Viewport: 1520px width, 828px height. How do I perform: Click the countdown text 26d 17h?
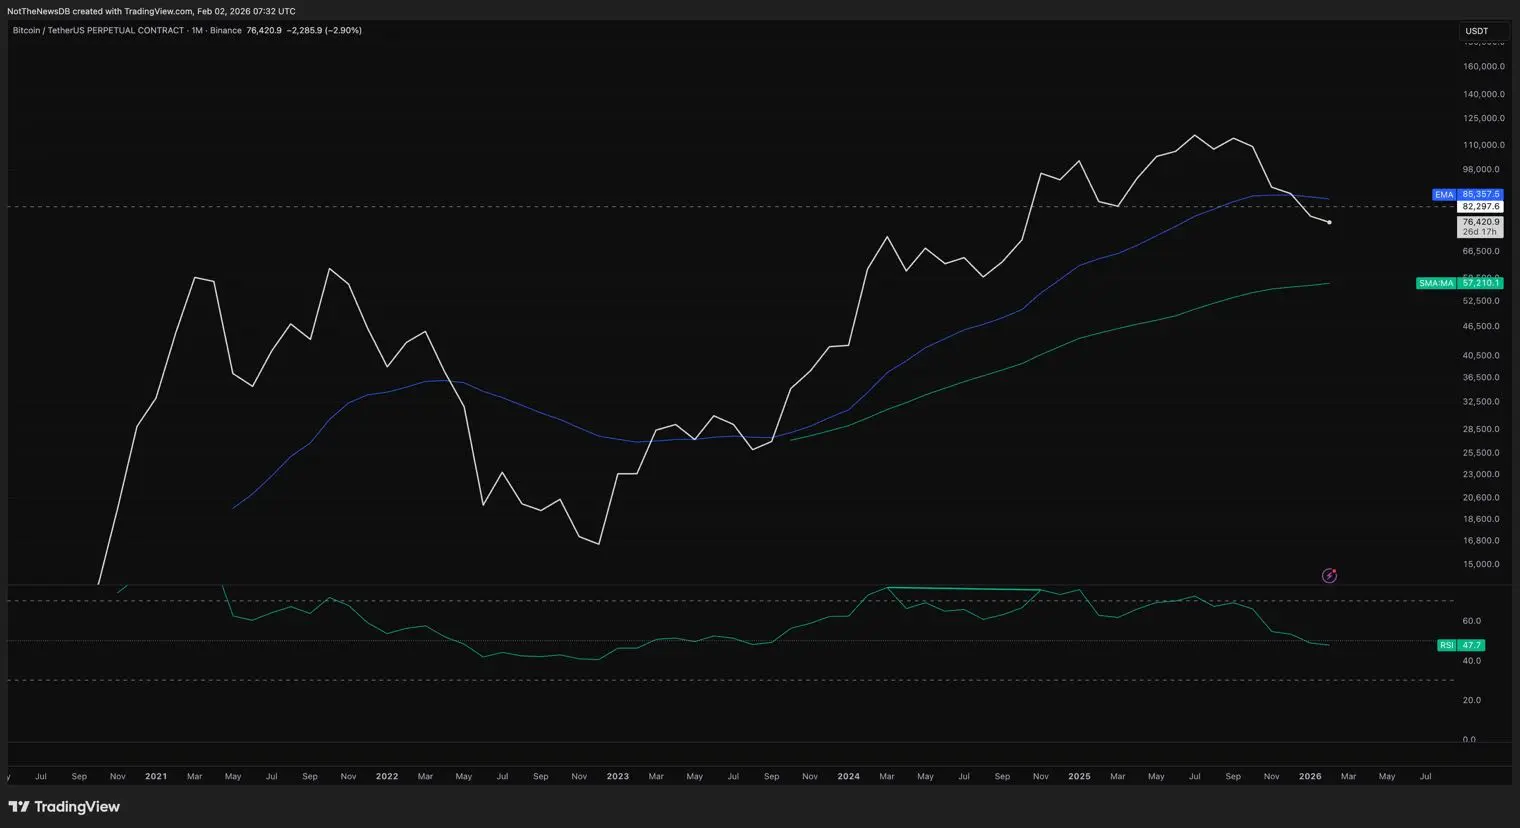click(1480, 232)
